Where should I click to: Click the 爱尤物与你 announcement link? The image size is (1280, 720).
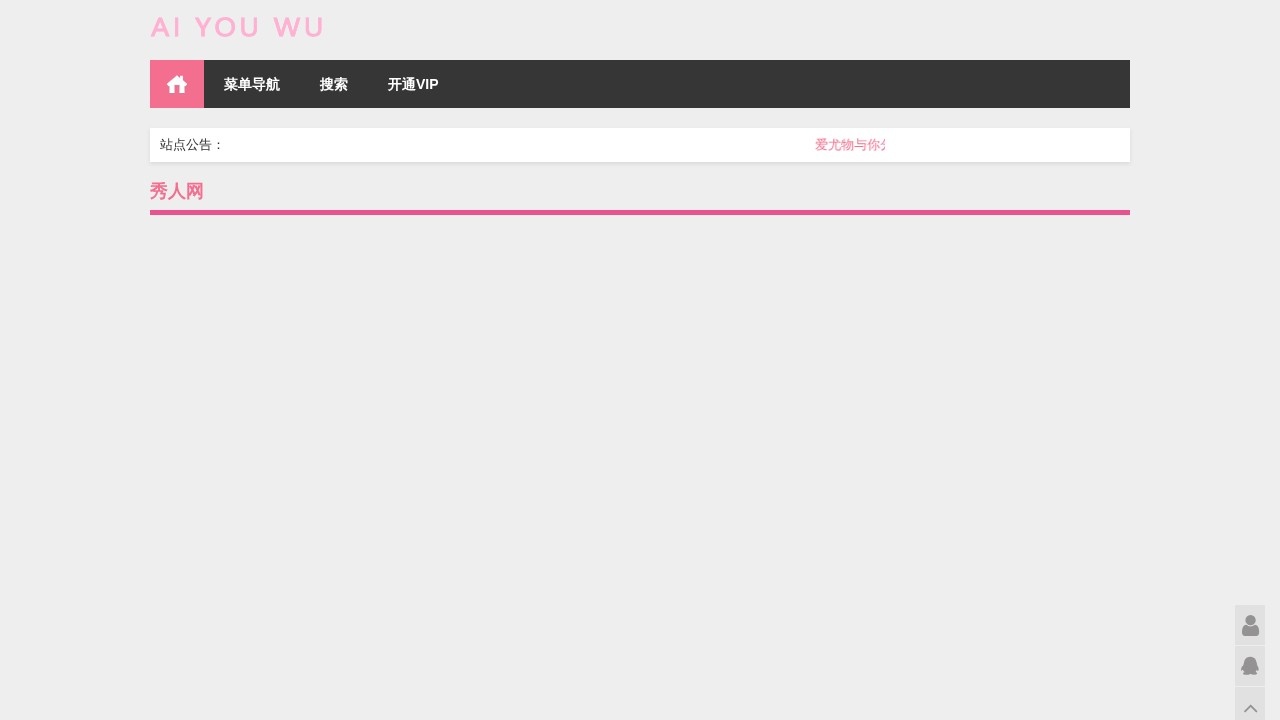click(850, 145)
